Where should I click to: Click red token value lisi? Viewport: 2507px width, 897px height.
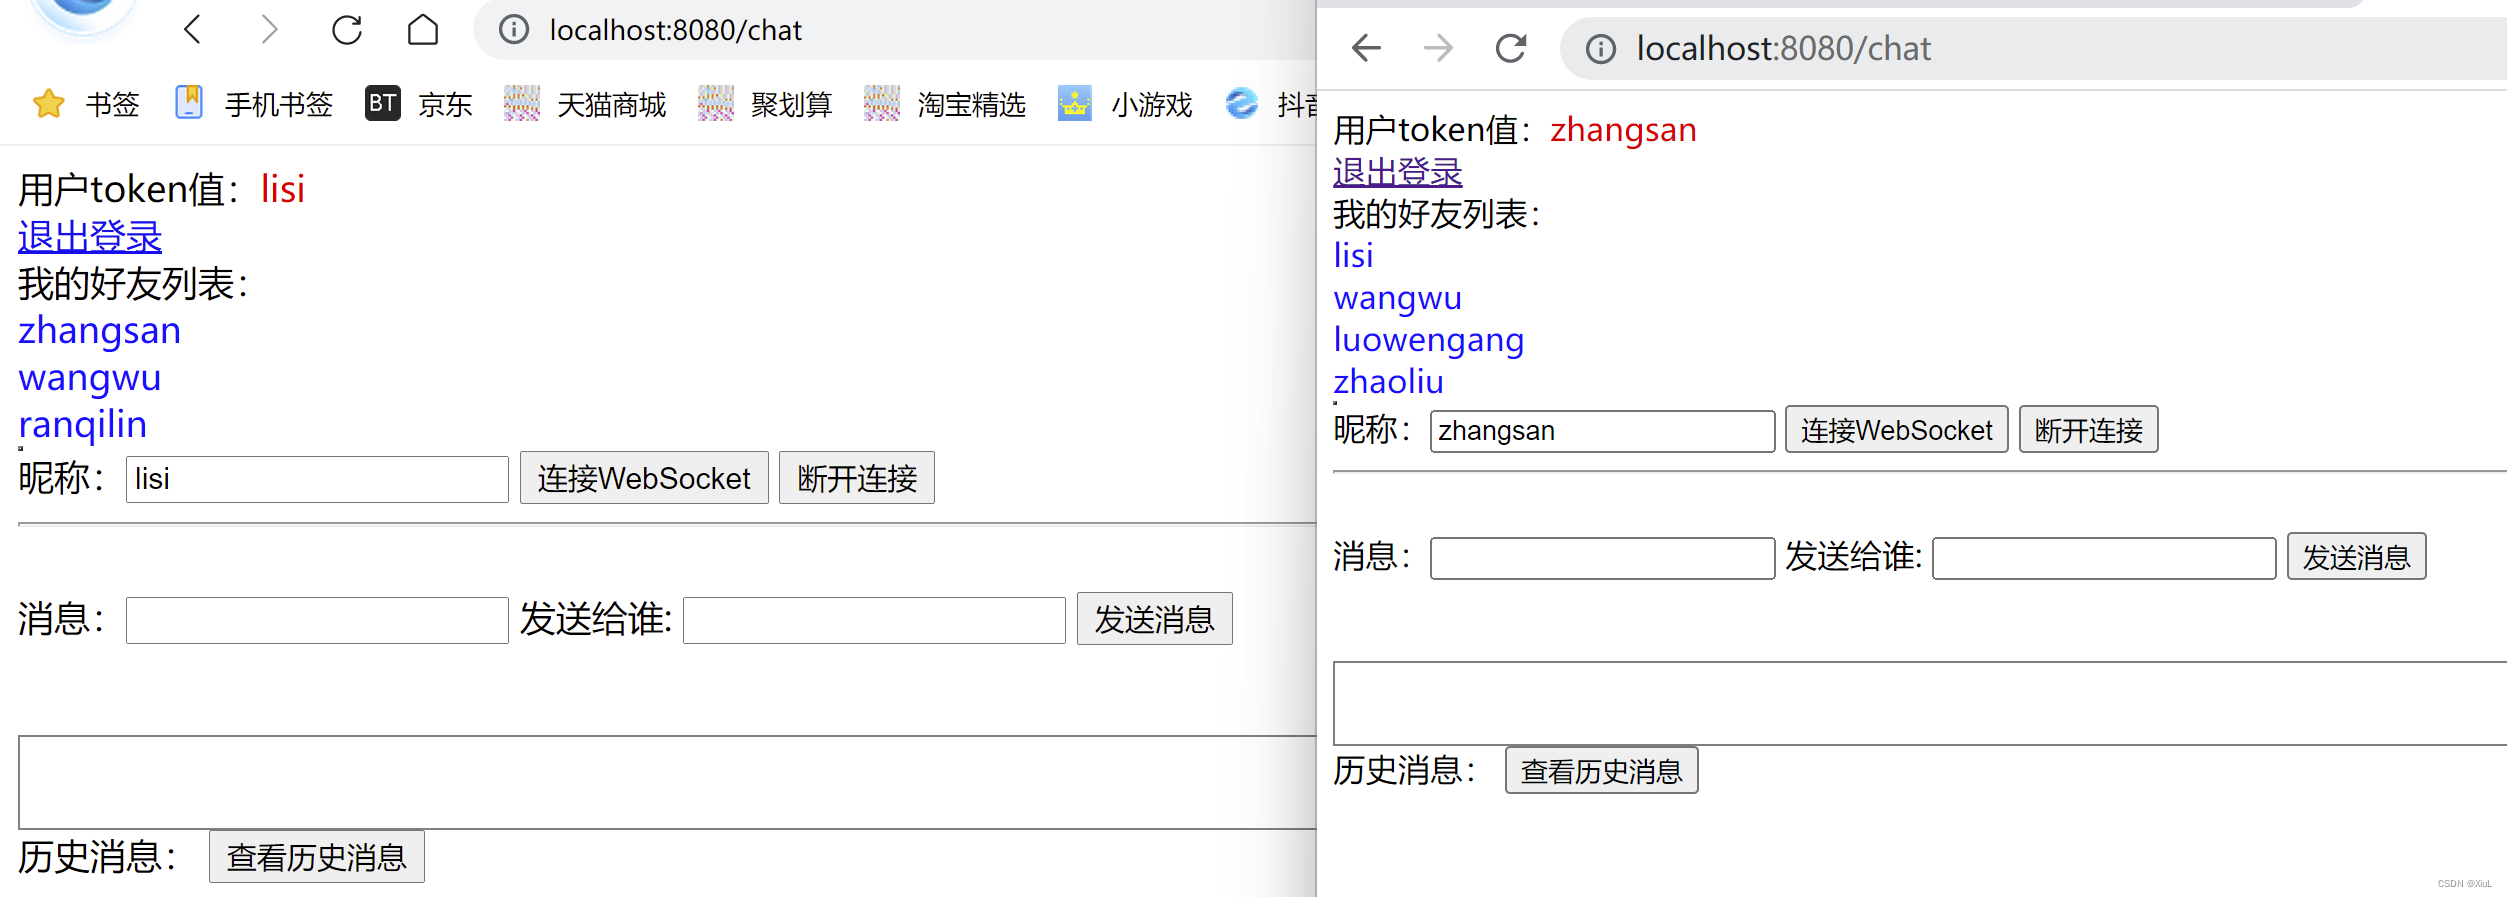pos(283,189)
